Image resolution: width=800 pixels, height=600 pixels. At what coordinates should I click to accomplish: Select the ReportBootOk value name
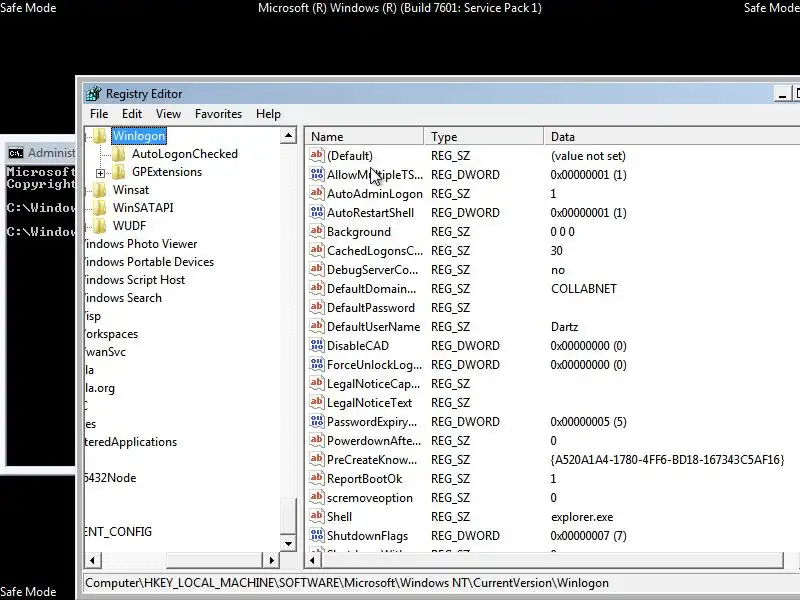coord(364,479)
